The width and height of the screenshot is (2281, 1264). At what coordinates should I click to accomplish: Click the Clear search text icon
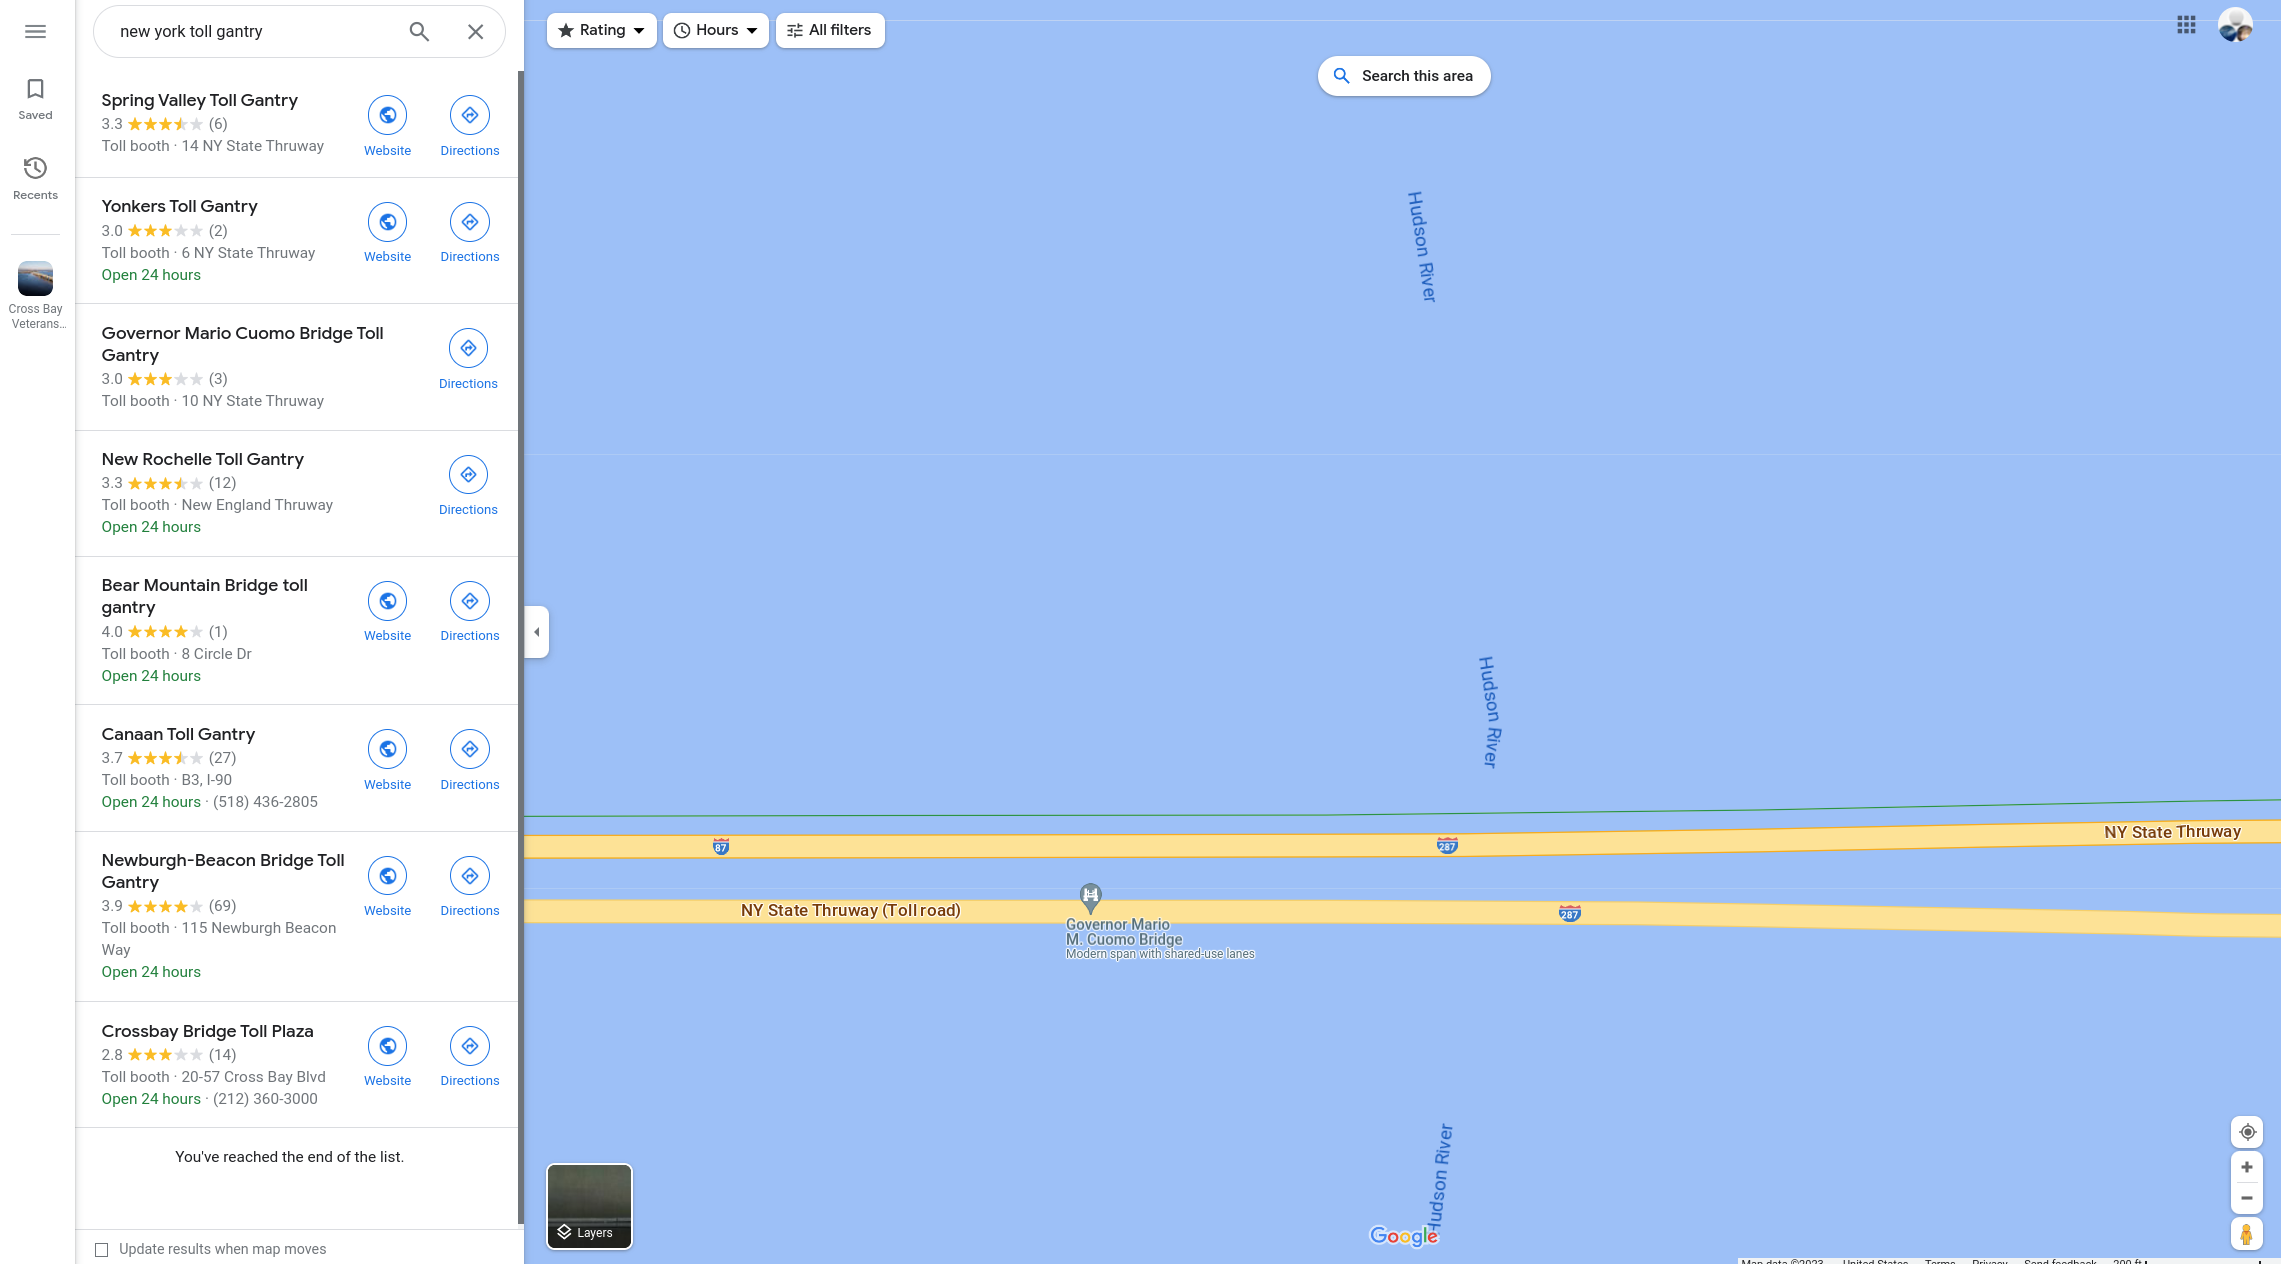click(475, 30)
